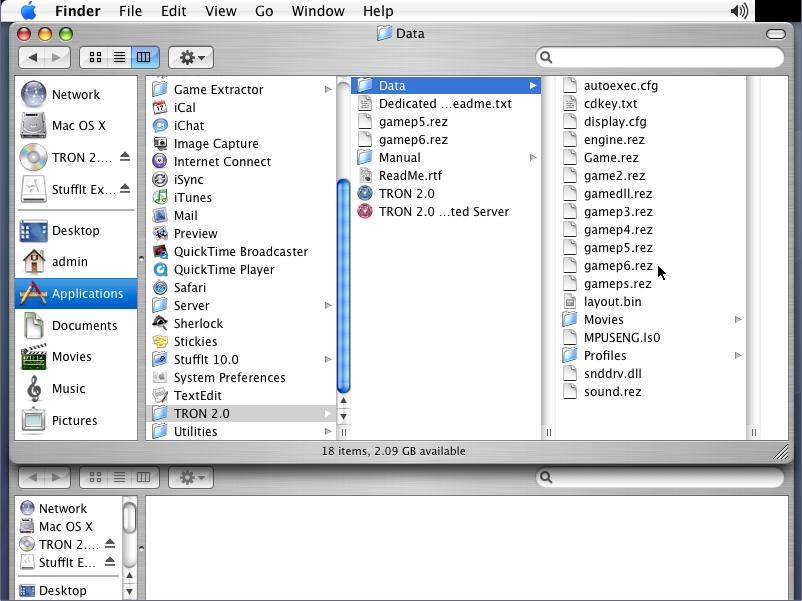The image size is (802, 601).
Task: Switch to list view
Action: click(119, 57)
